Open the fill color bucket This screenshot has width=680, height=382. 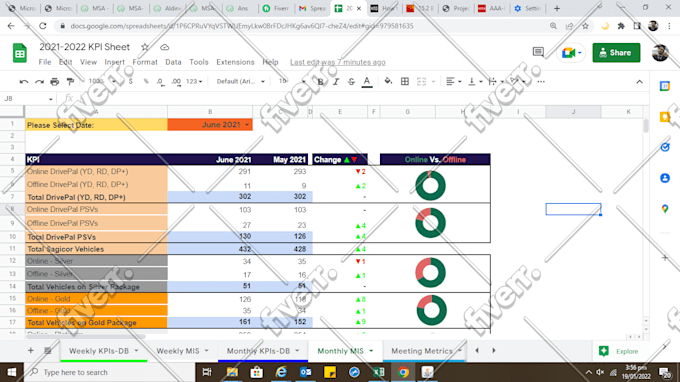click(388, 82)
